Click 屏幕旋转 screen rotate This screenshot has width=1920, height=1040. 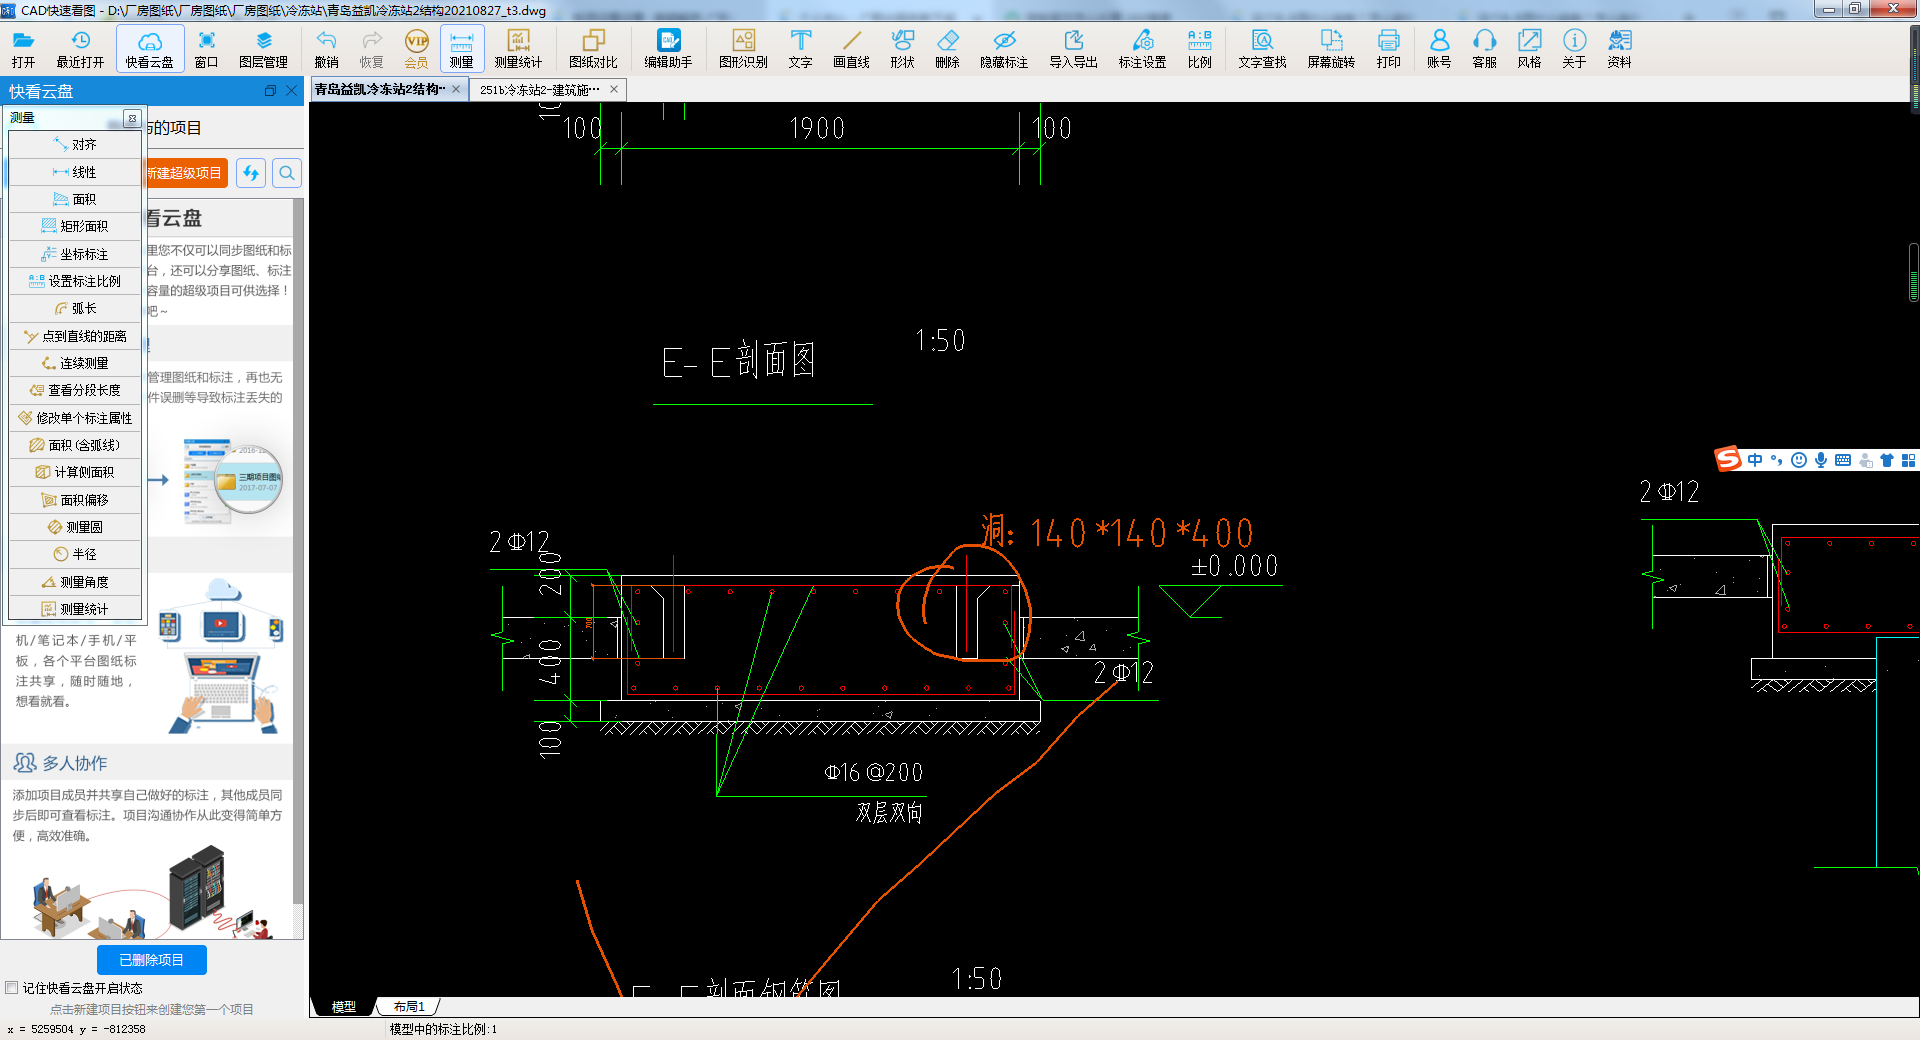pyautogui.click(x=1331, y=48)
